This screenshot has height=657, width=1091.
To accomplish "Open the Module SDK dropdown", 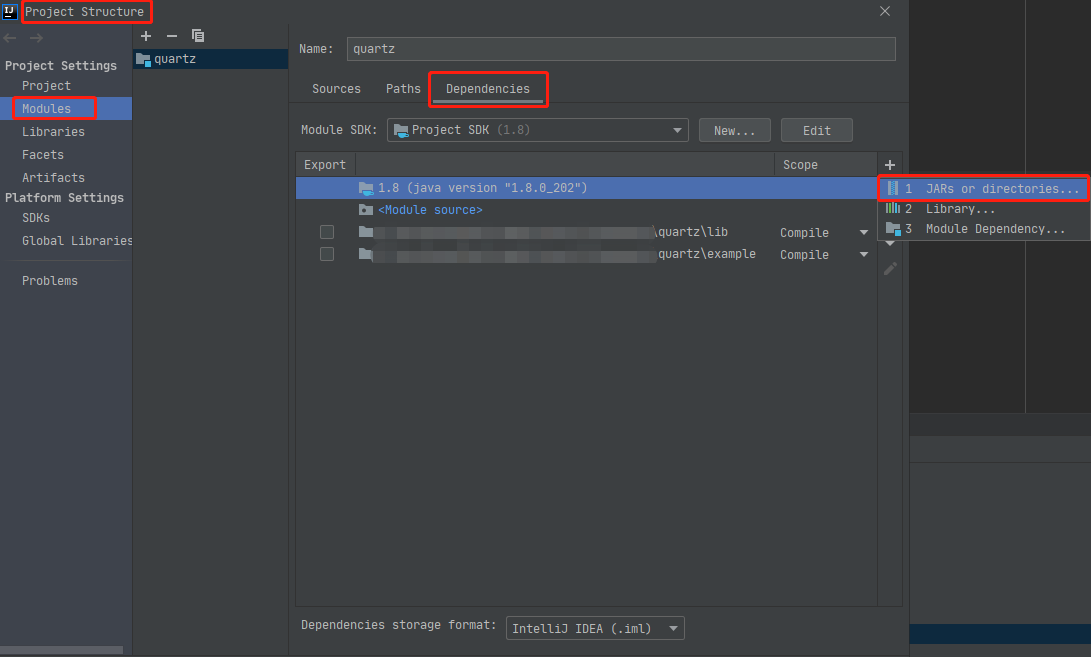I will (538, 130).
